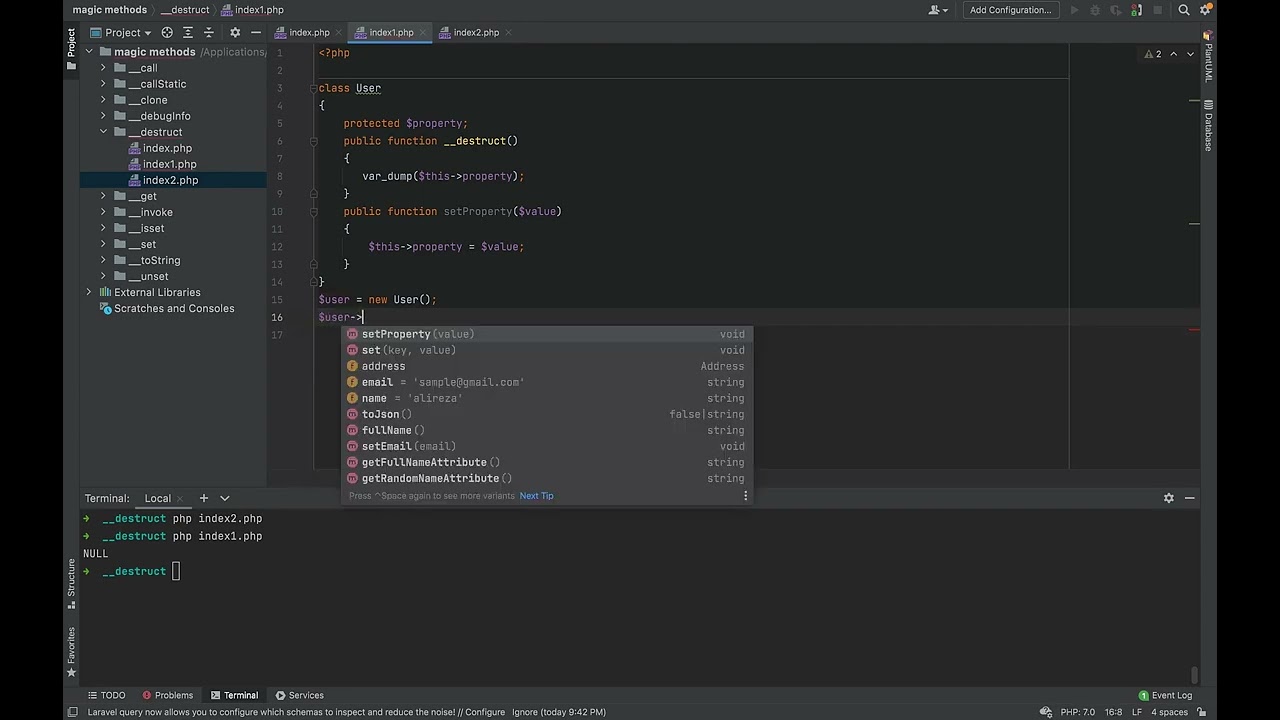Click Collapse All in Project panel toolbar

click(208, 32)
